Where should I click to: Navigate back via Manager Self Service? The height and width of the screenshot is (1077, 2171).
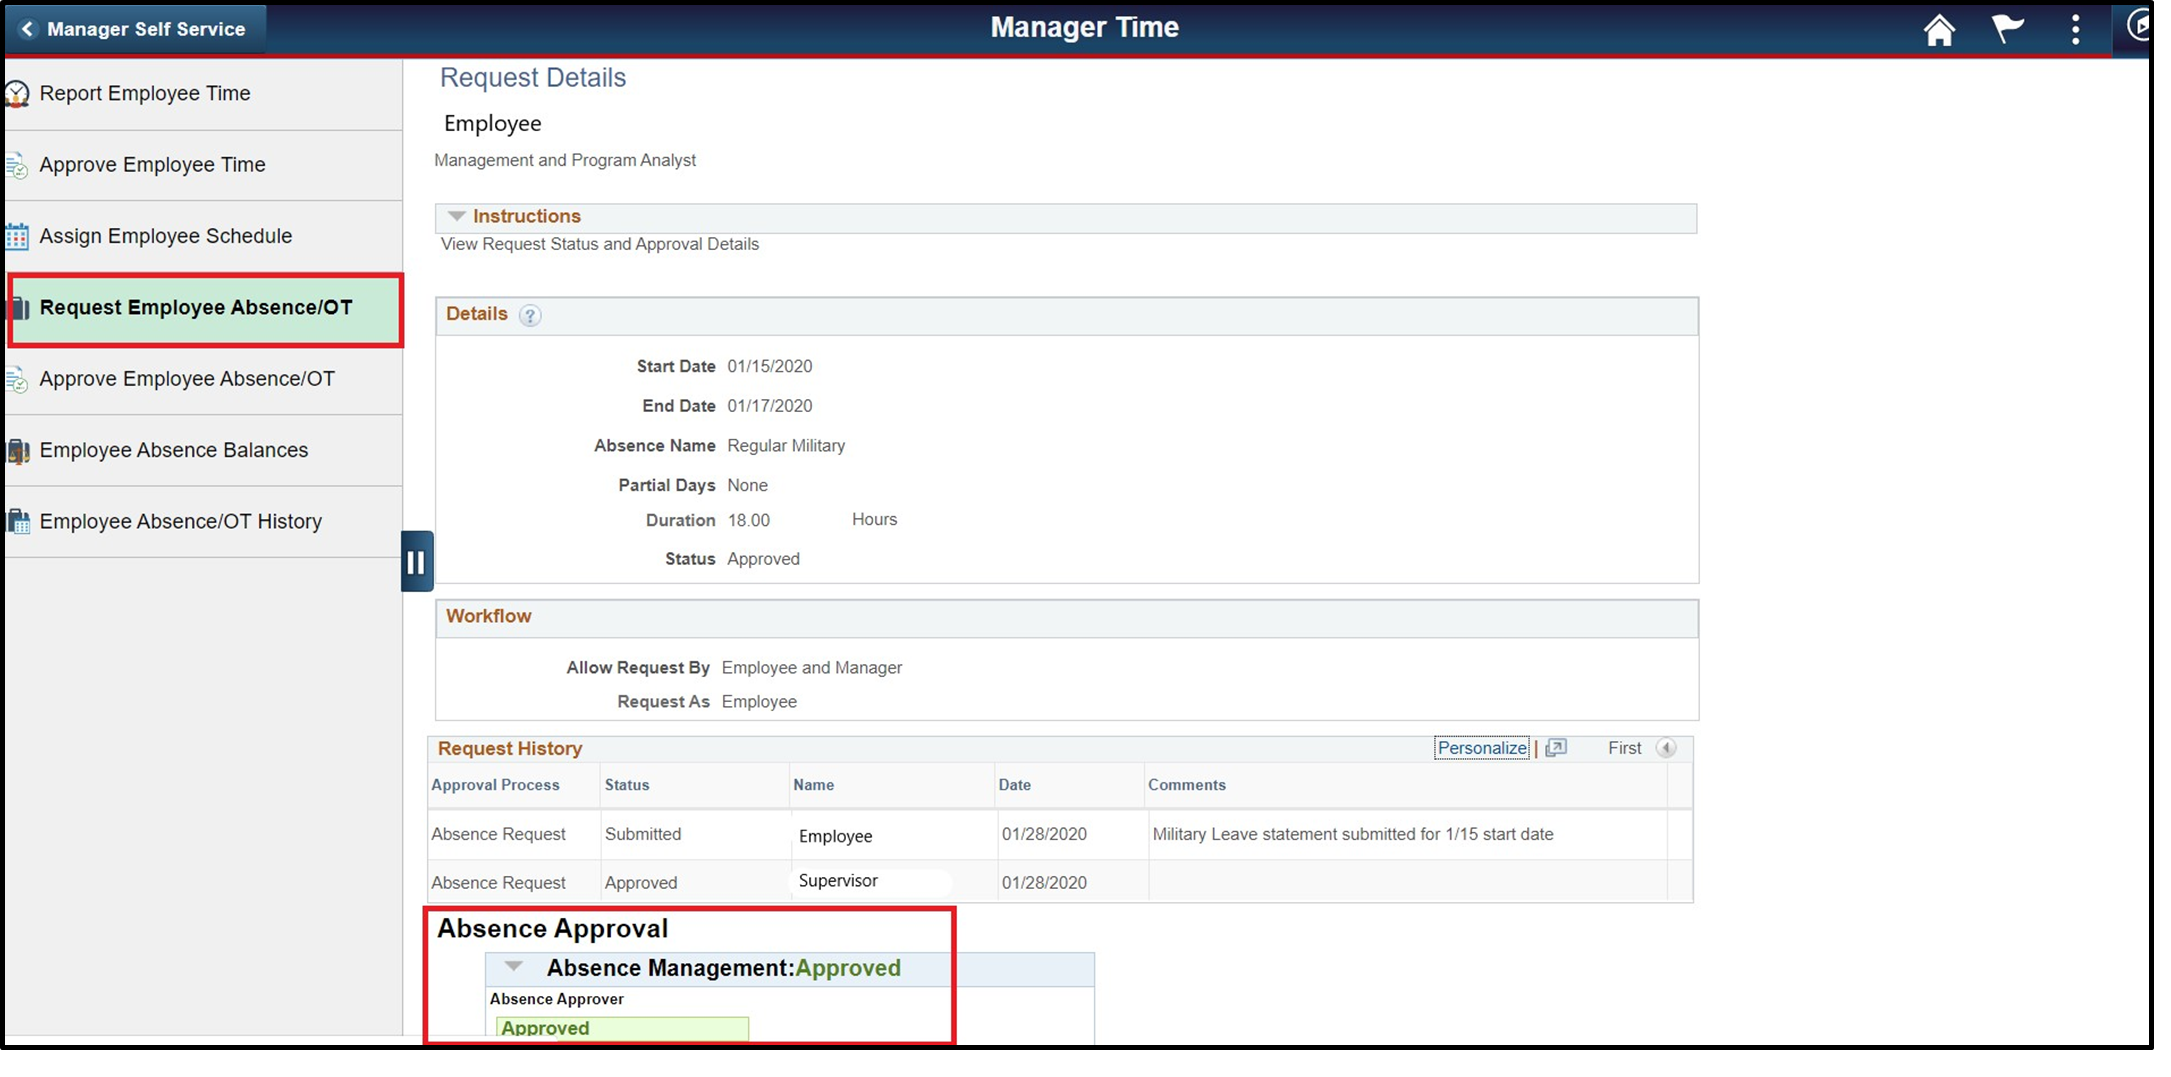135,28
